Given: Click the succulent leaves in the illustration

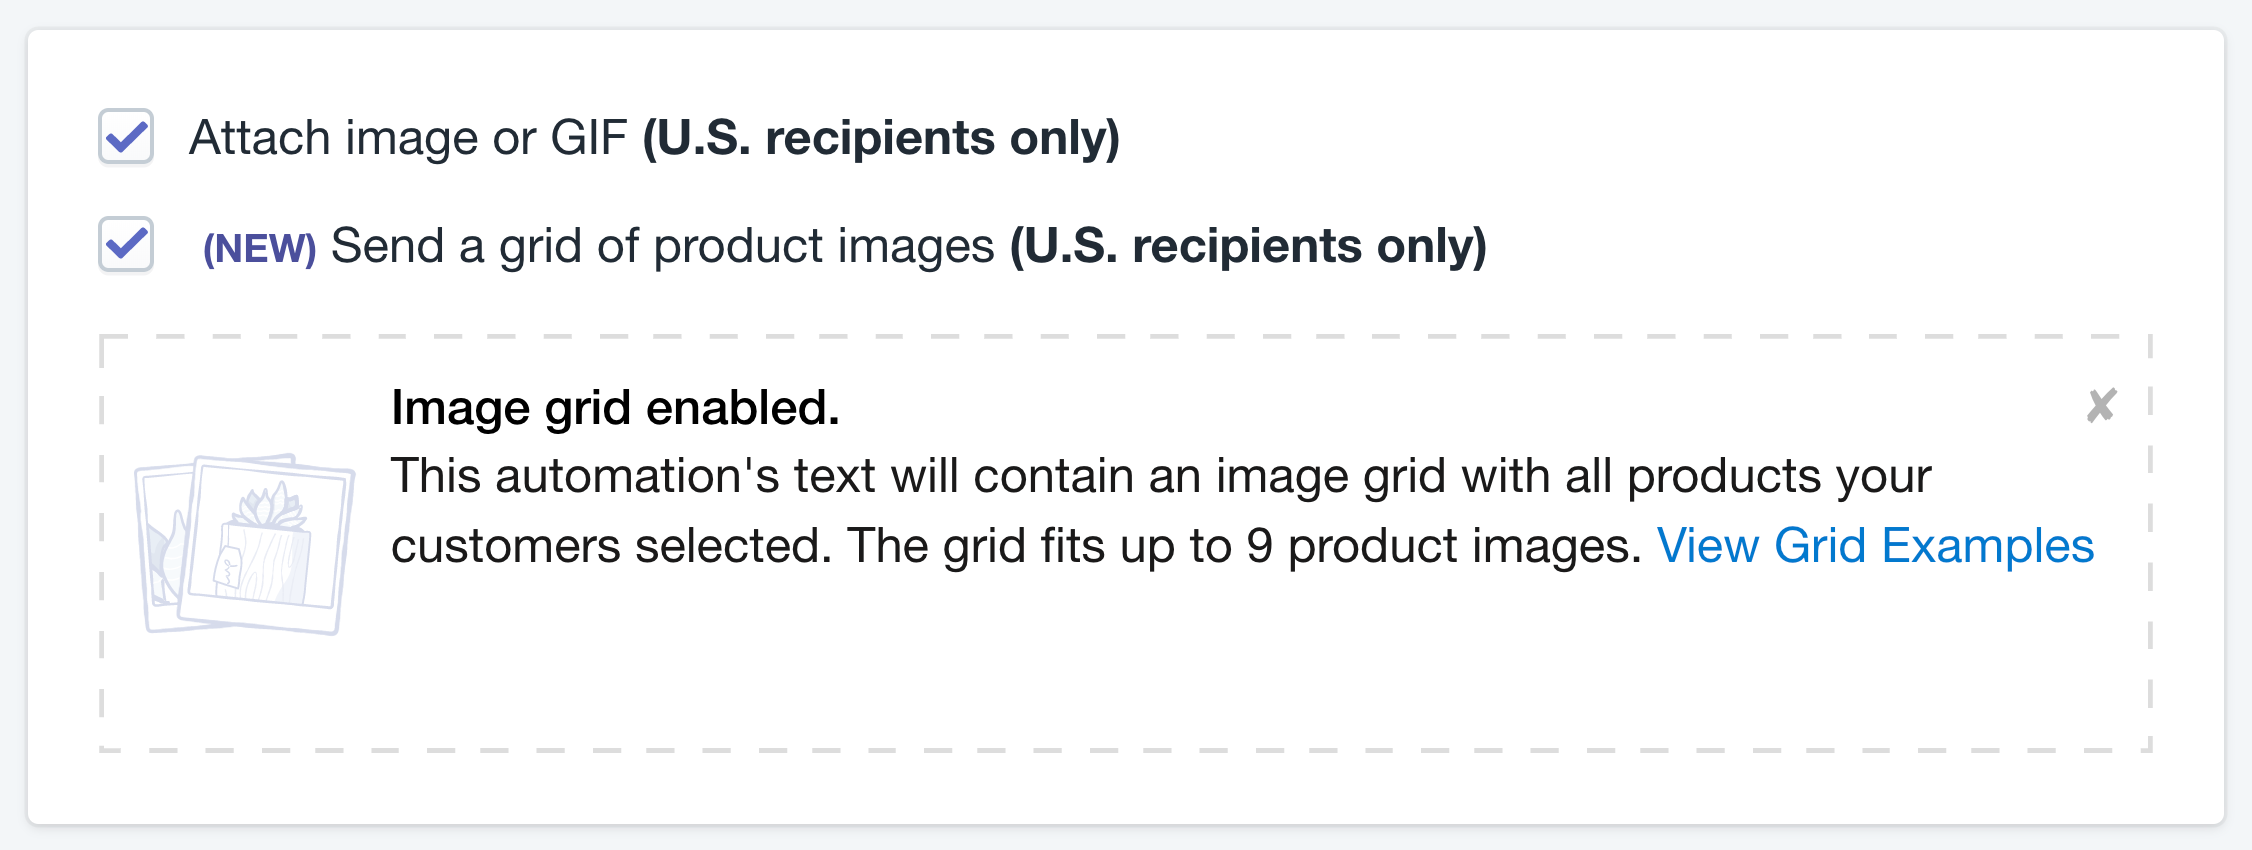Looking at the screenshot, I should 268,505.
